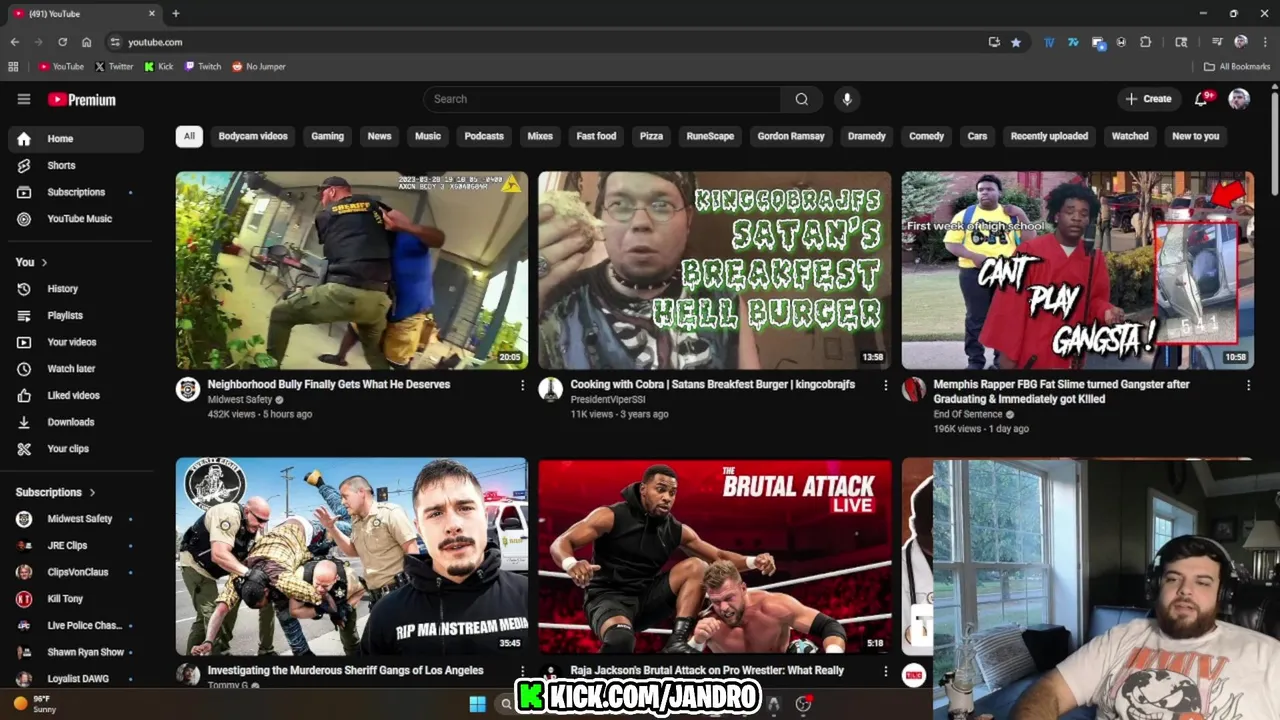Open the notifications bell
This screenshot has width=1280, height=720.
pos(1202,99)
